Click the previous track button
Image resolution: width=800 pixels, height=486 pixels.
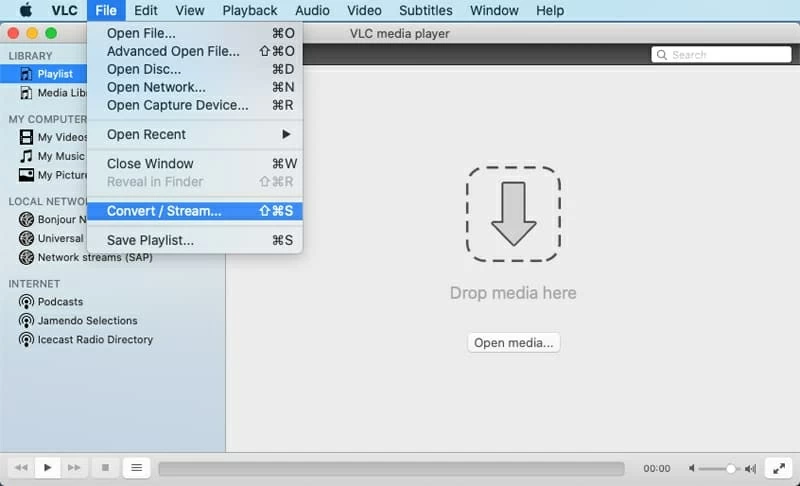[x=21, y=468]
